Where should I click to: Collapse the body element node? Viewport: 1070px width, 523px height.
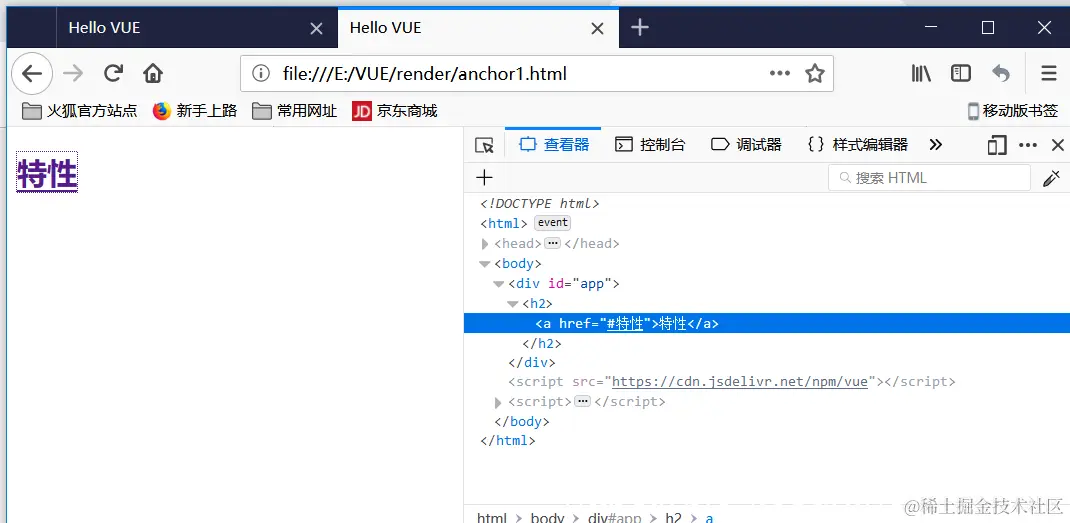point(485,264)
